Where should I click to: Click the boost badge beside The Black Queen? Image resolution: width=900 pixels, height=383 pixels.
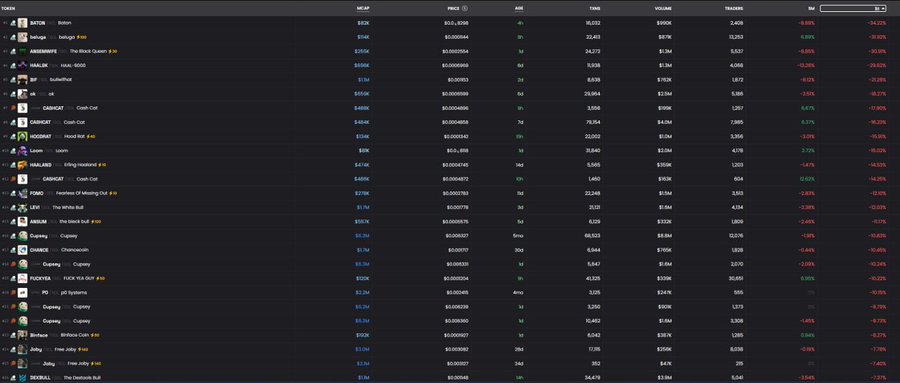112,51
